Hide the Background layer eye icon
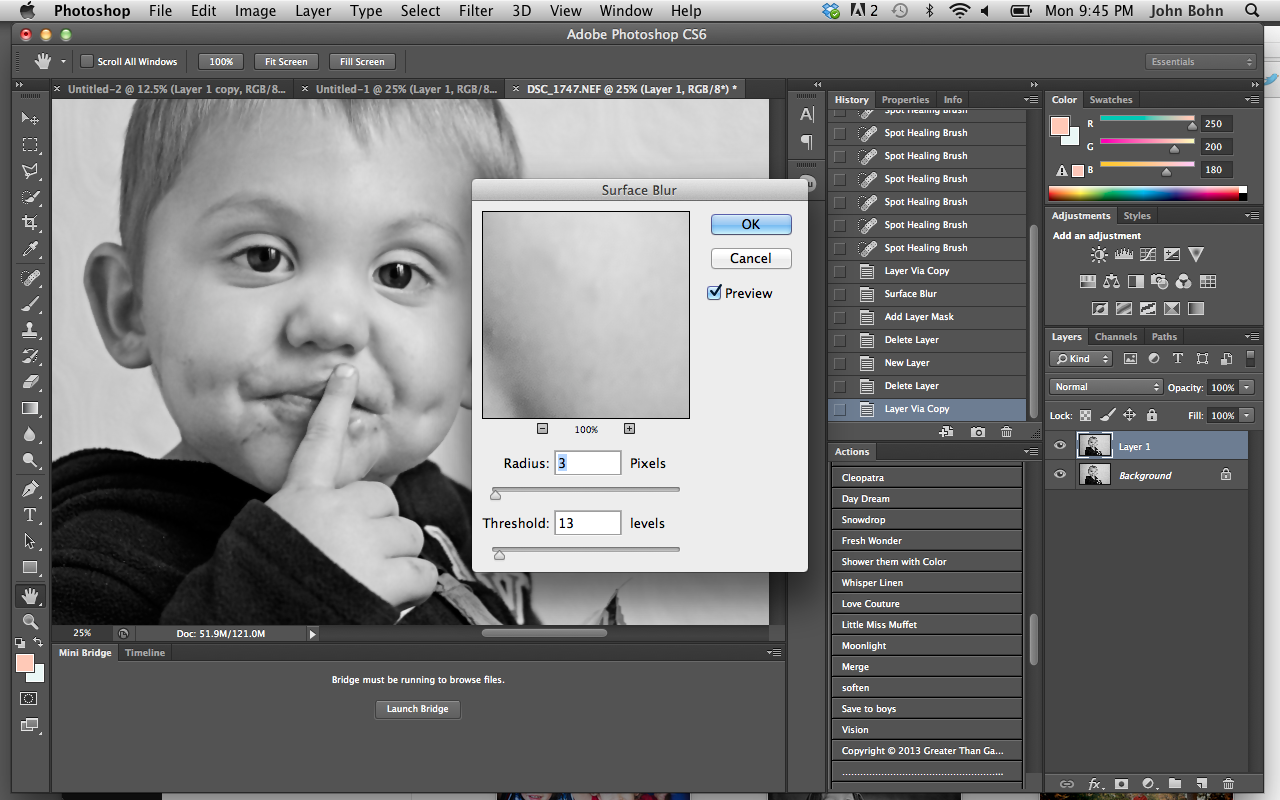The height and width of the screenshot is (800, 1280). point(1061,475)
